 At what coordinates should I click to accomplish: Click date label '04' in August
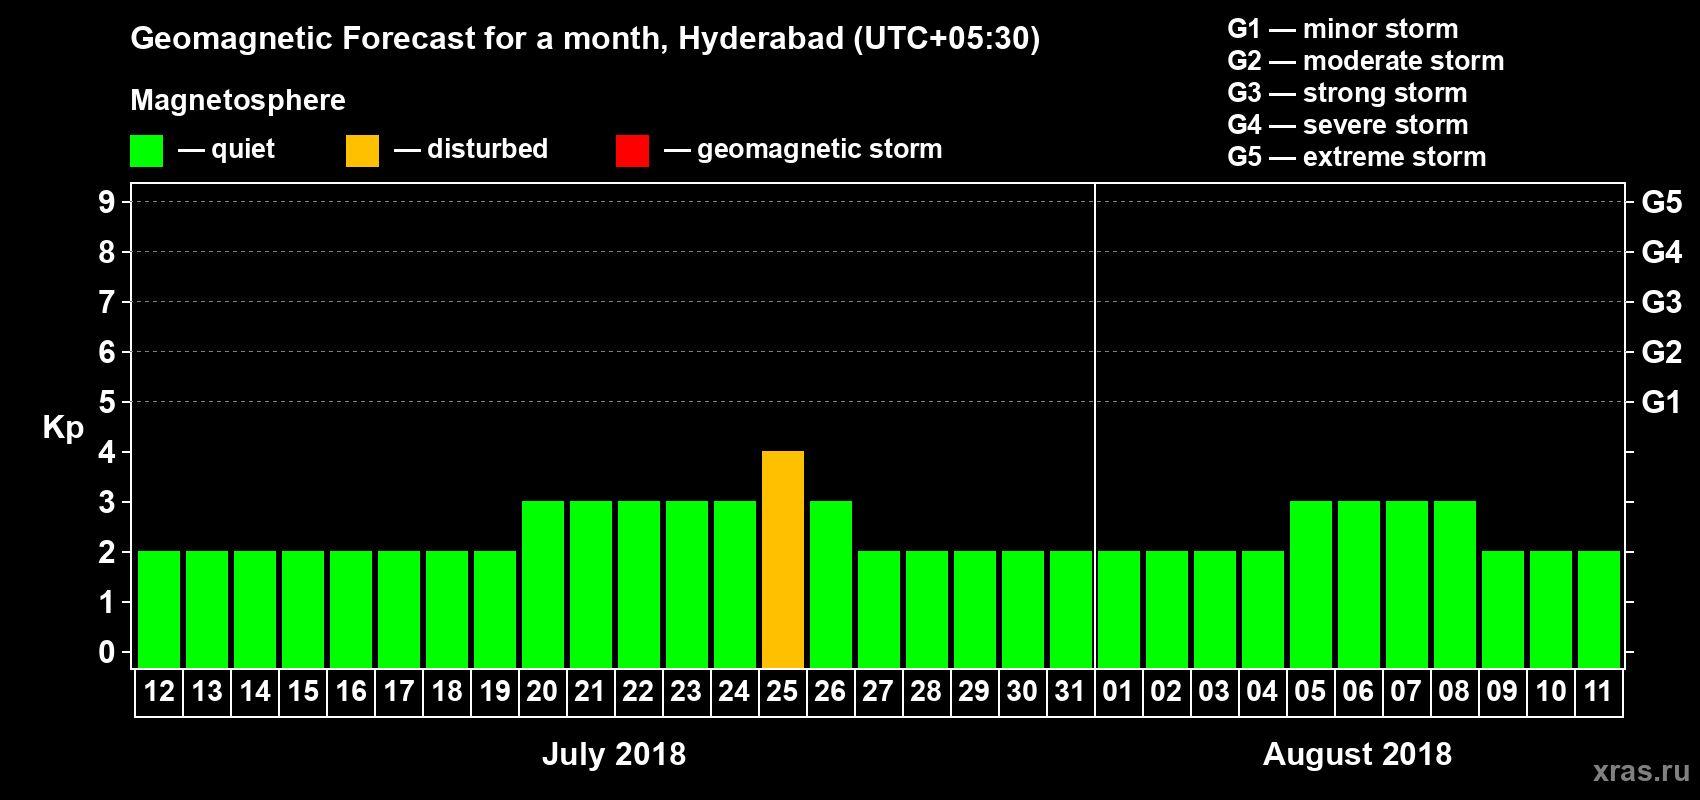pos(1263,691)
